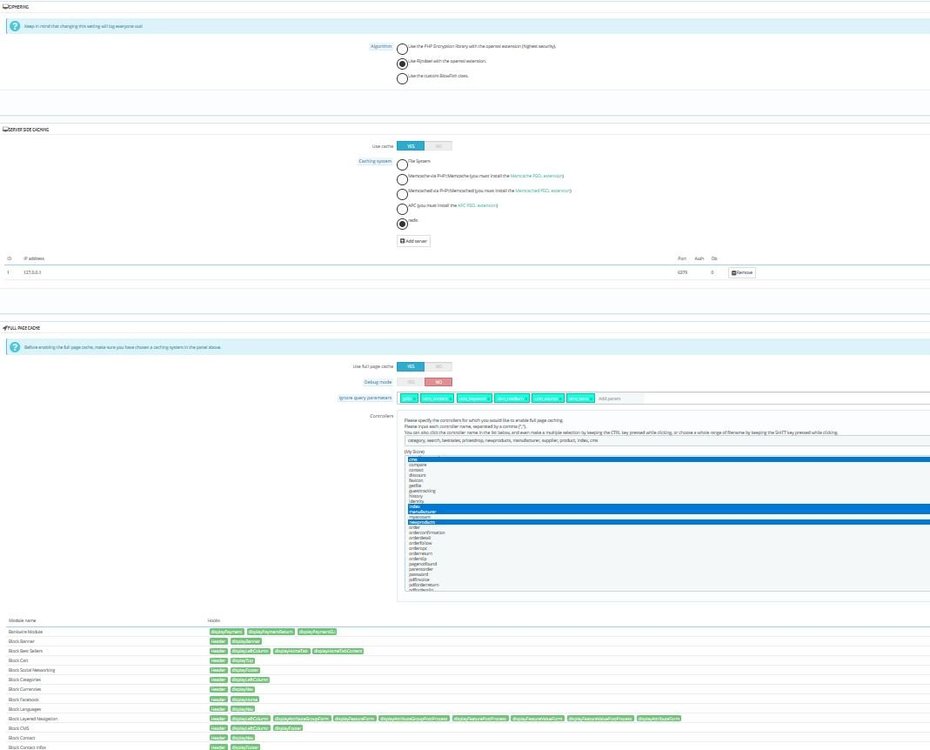The height and width of the screenshot is (750, 930).
Task: Click the Full Page Cache rocket icon
Action: pyautogui.click(x=5, y=328)
